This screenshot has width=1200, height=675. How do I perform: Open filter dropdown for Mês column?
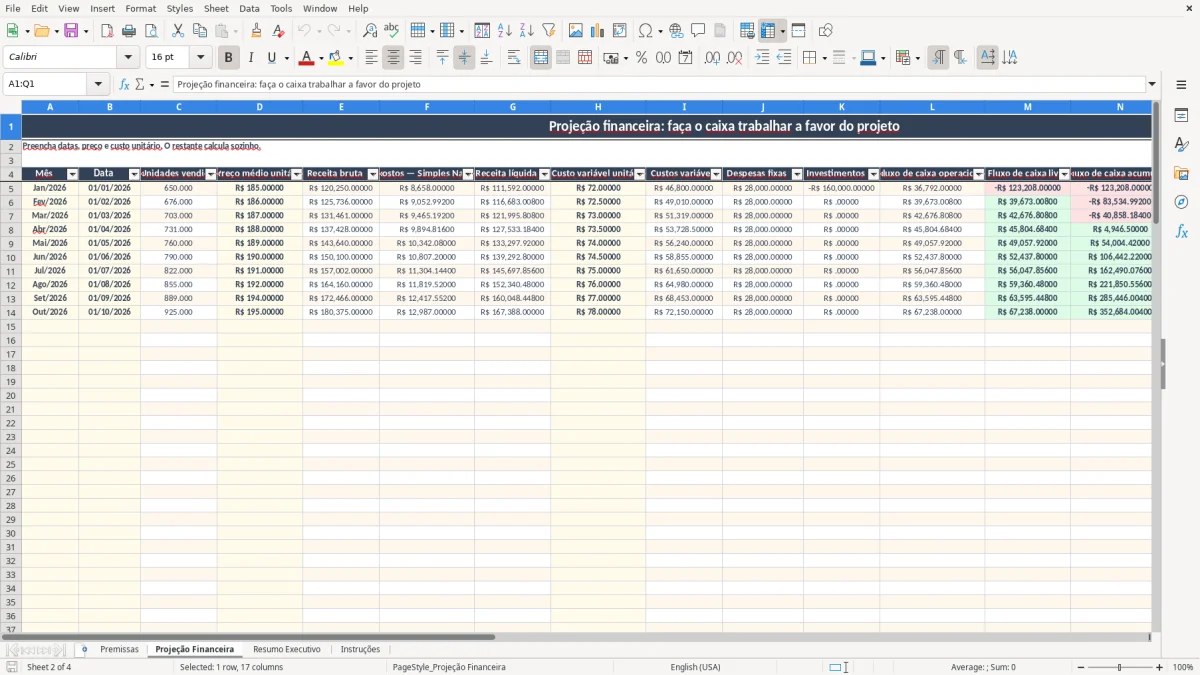coord(72,174)
